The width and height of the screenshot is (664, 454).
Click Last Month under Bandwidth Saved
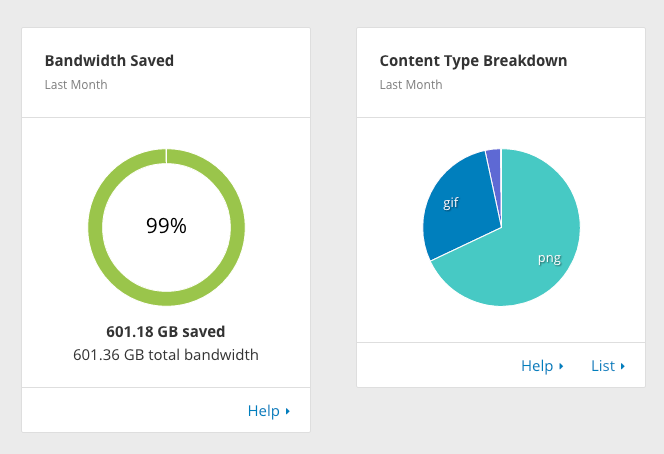(76, 85)
